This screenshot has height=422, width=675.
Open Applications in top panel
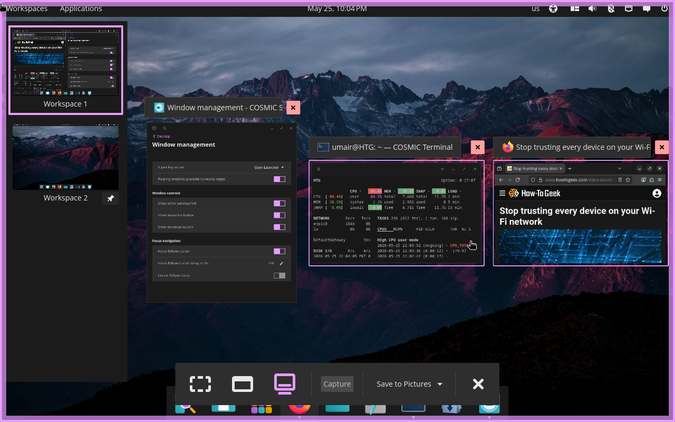point(81,9)
